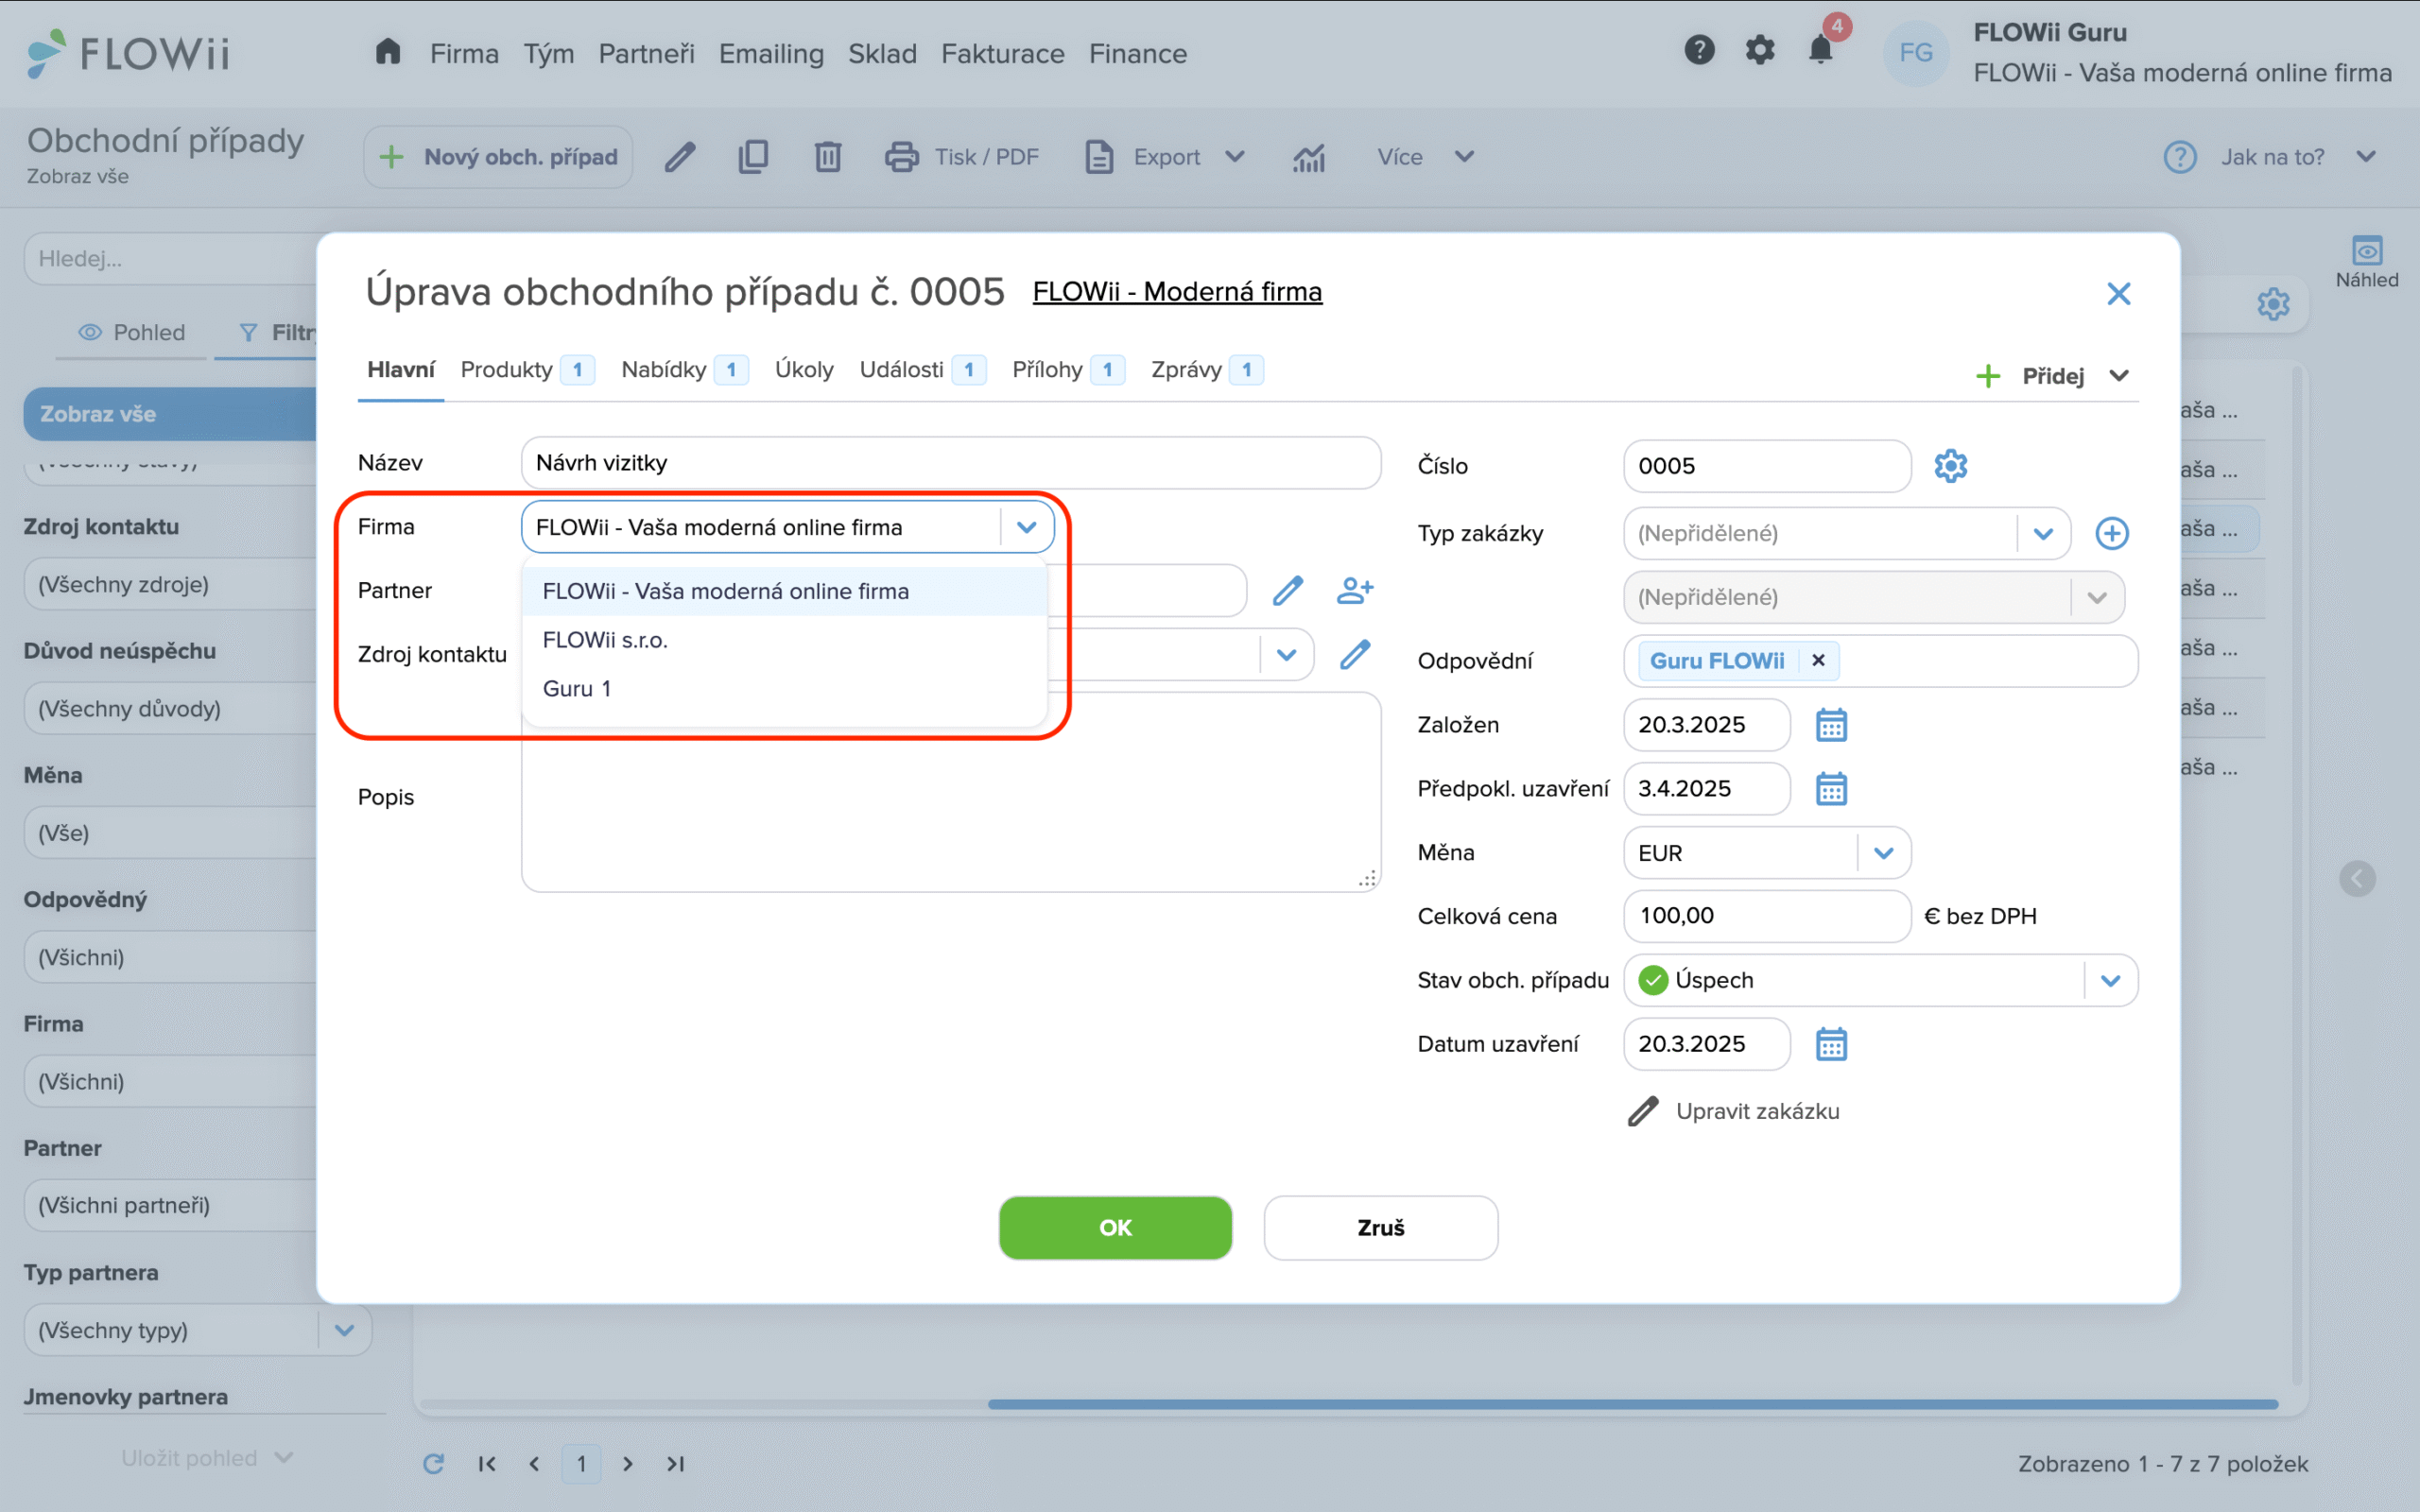This screenshot has height=1512, width=2420.
Task: Close the edit dialog with X
Action: (x=2118, y=293)
